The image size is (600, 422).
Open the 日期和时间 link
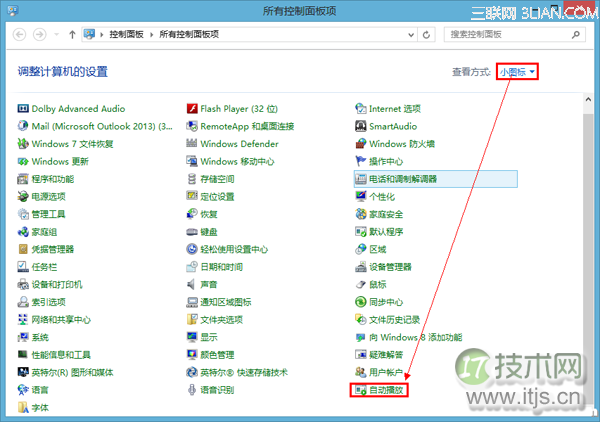[x=222, y=267]
